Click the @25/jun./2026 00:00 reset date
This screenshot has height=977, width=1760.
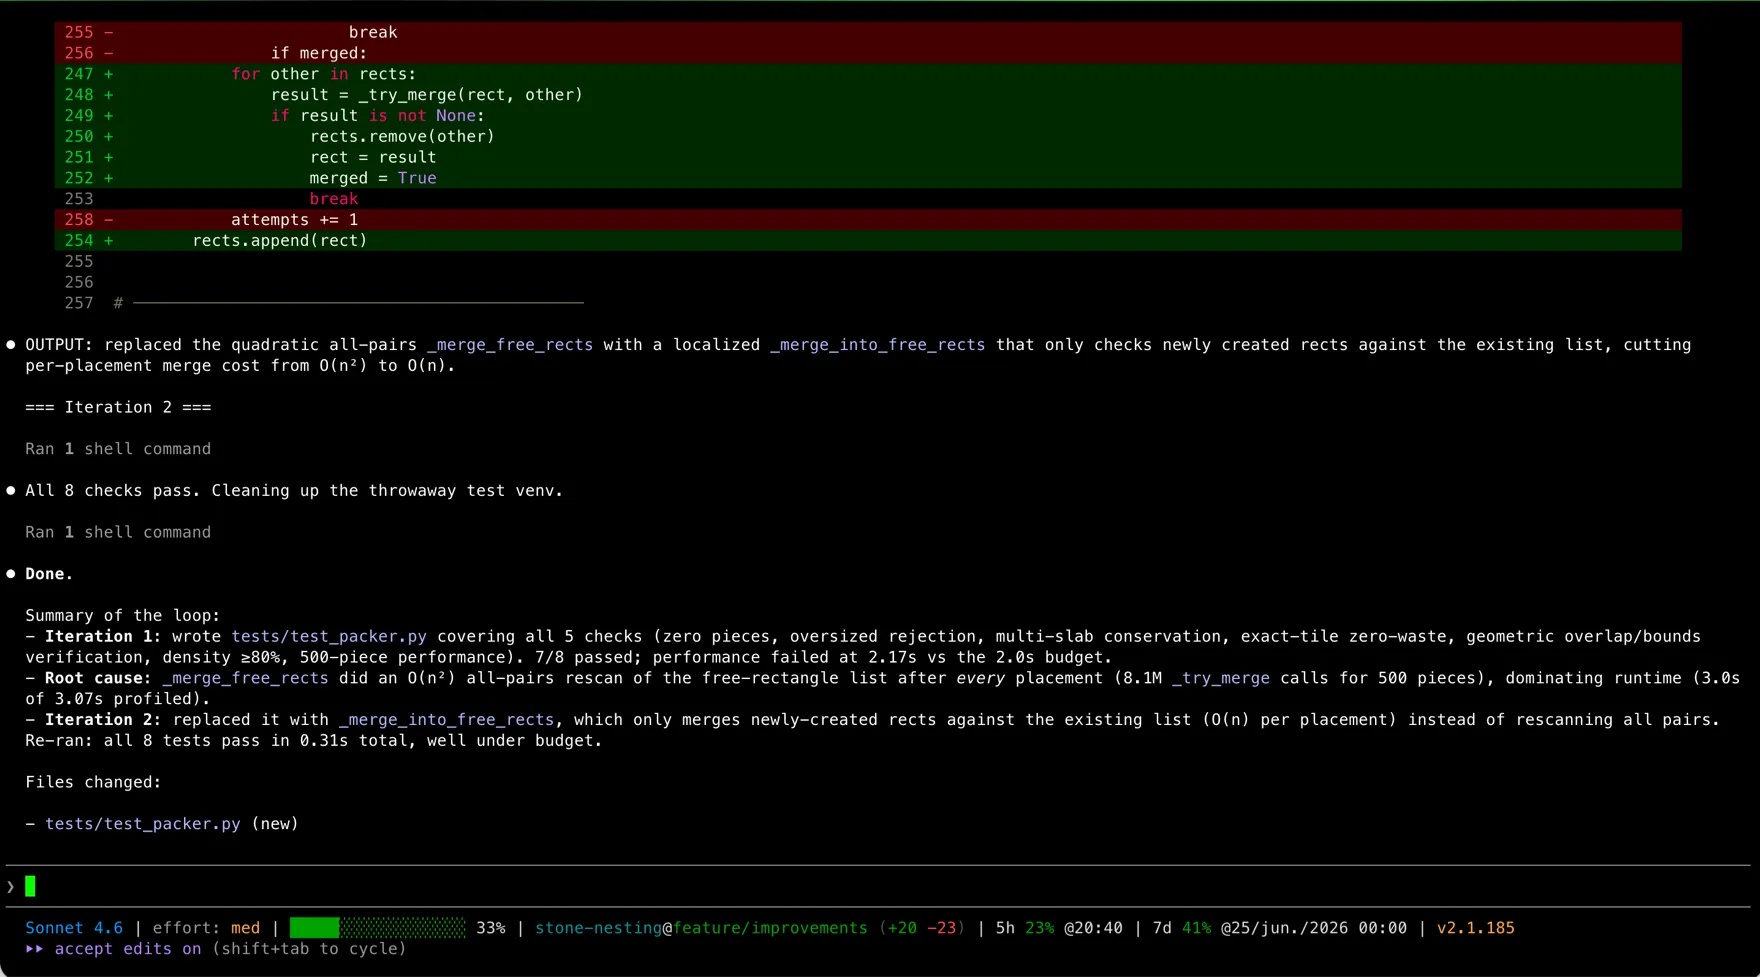click(1314, 928)
